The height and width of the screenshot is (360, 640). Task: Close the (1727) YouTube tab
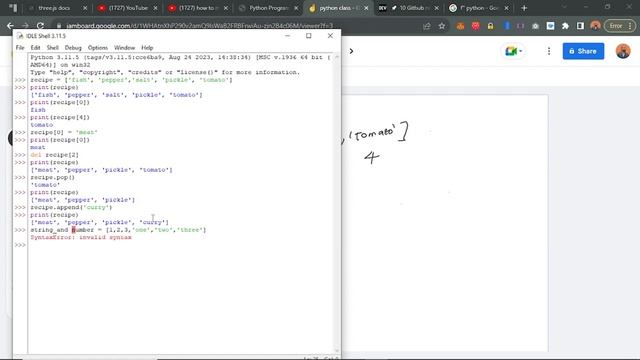156,8
